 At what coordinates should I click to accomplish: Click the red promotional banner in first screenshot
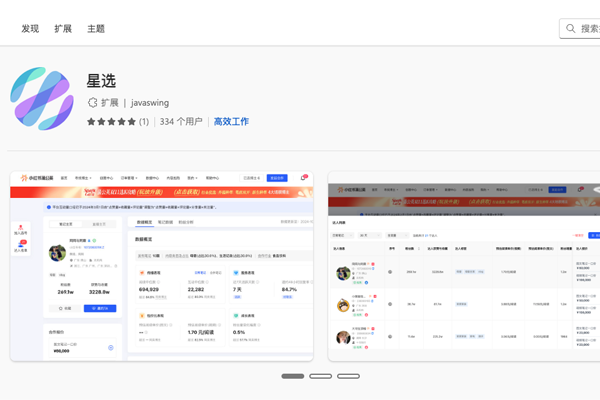point(161,192)
